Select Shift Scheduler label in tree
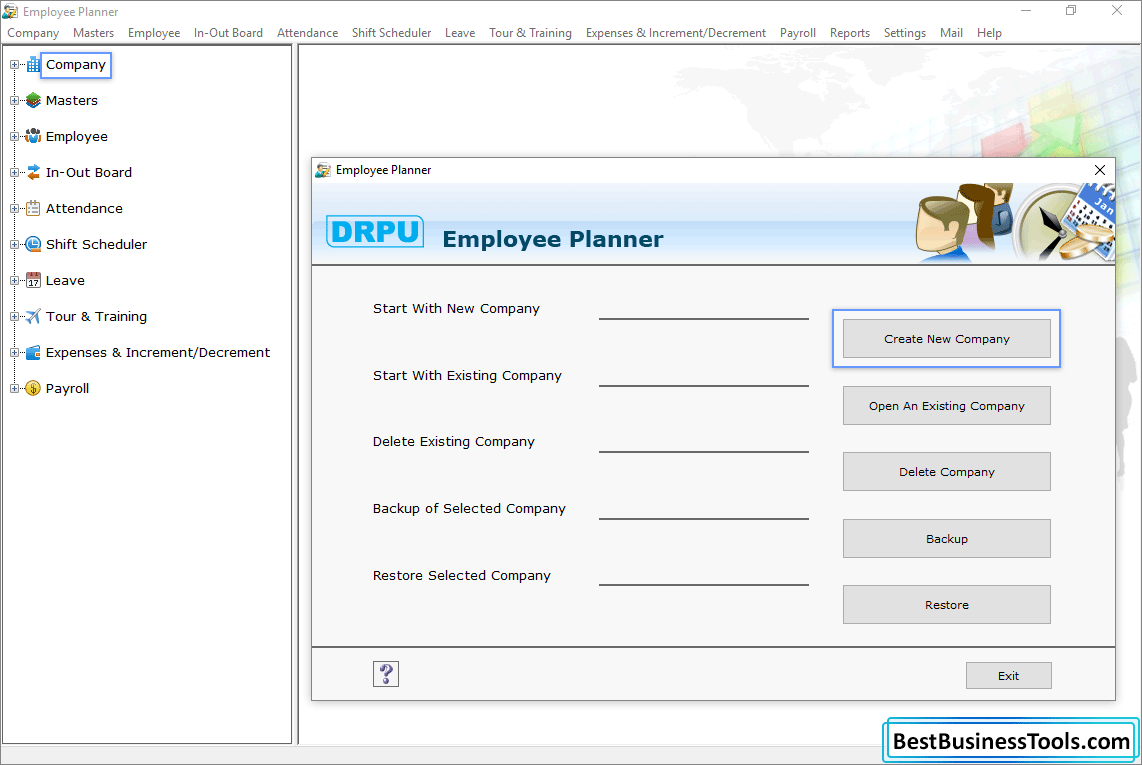 (x=96, y=244)
